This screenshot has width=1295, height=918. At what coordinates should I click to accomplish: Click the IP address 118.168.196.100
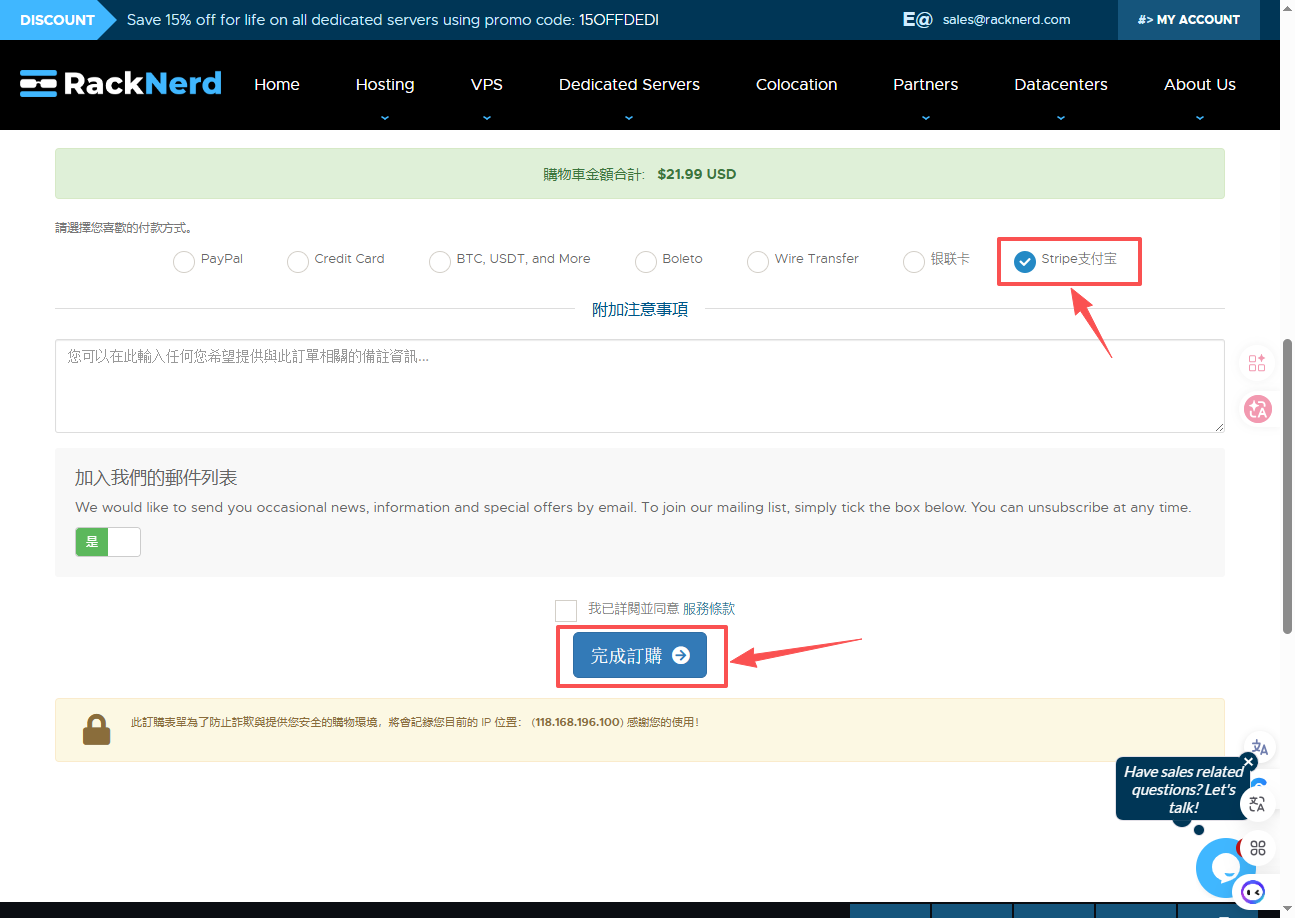[x=577, y=722]
